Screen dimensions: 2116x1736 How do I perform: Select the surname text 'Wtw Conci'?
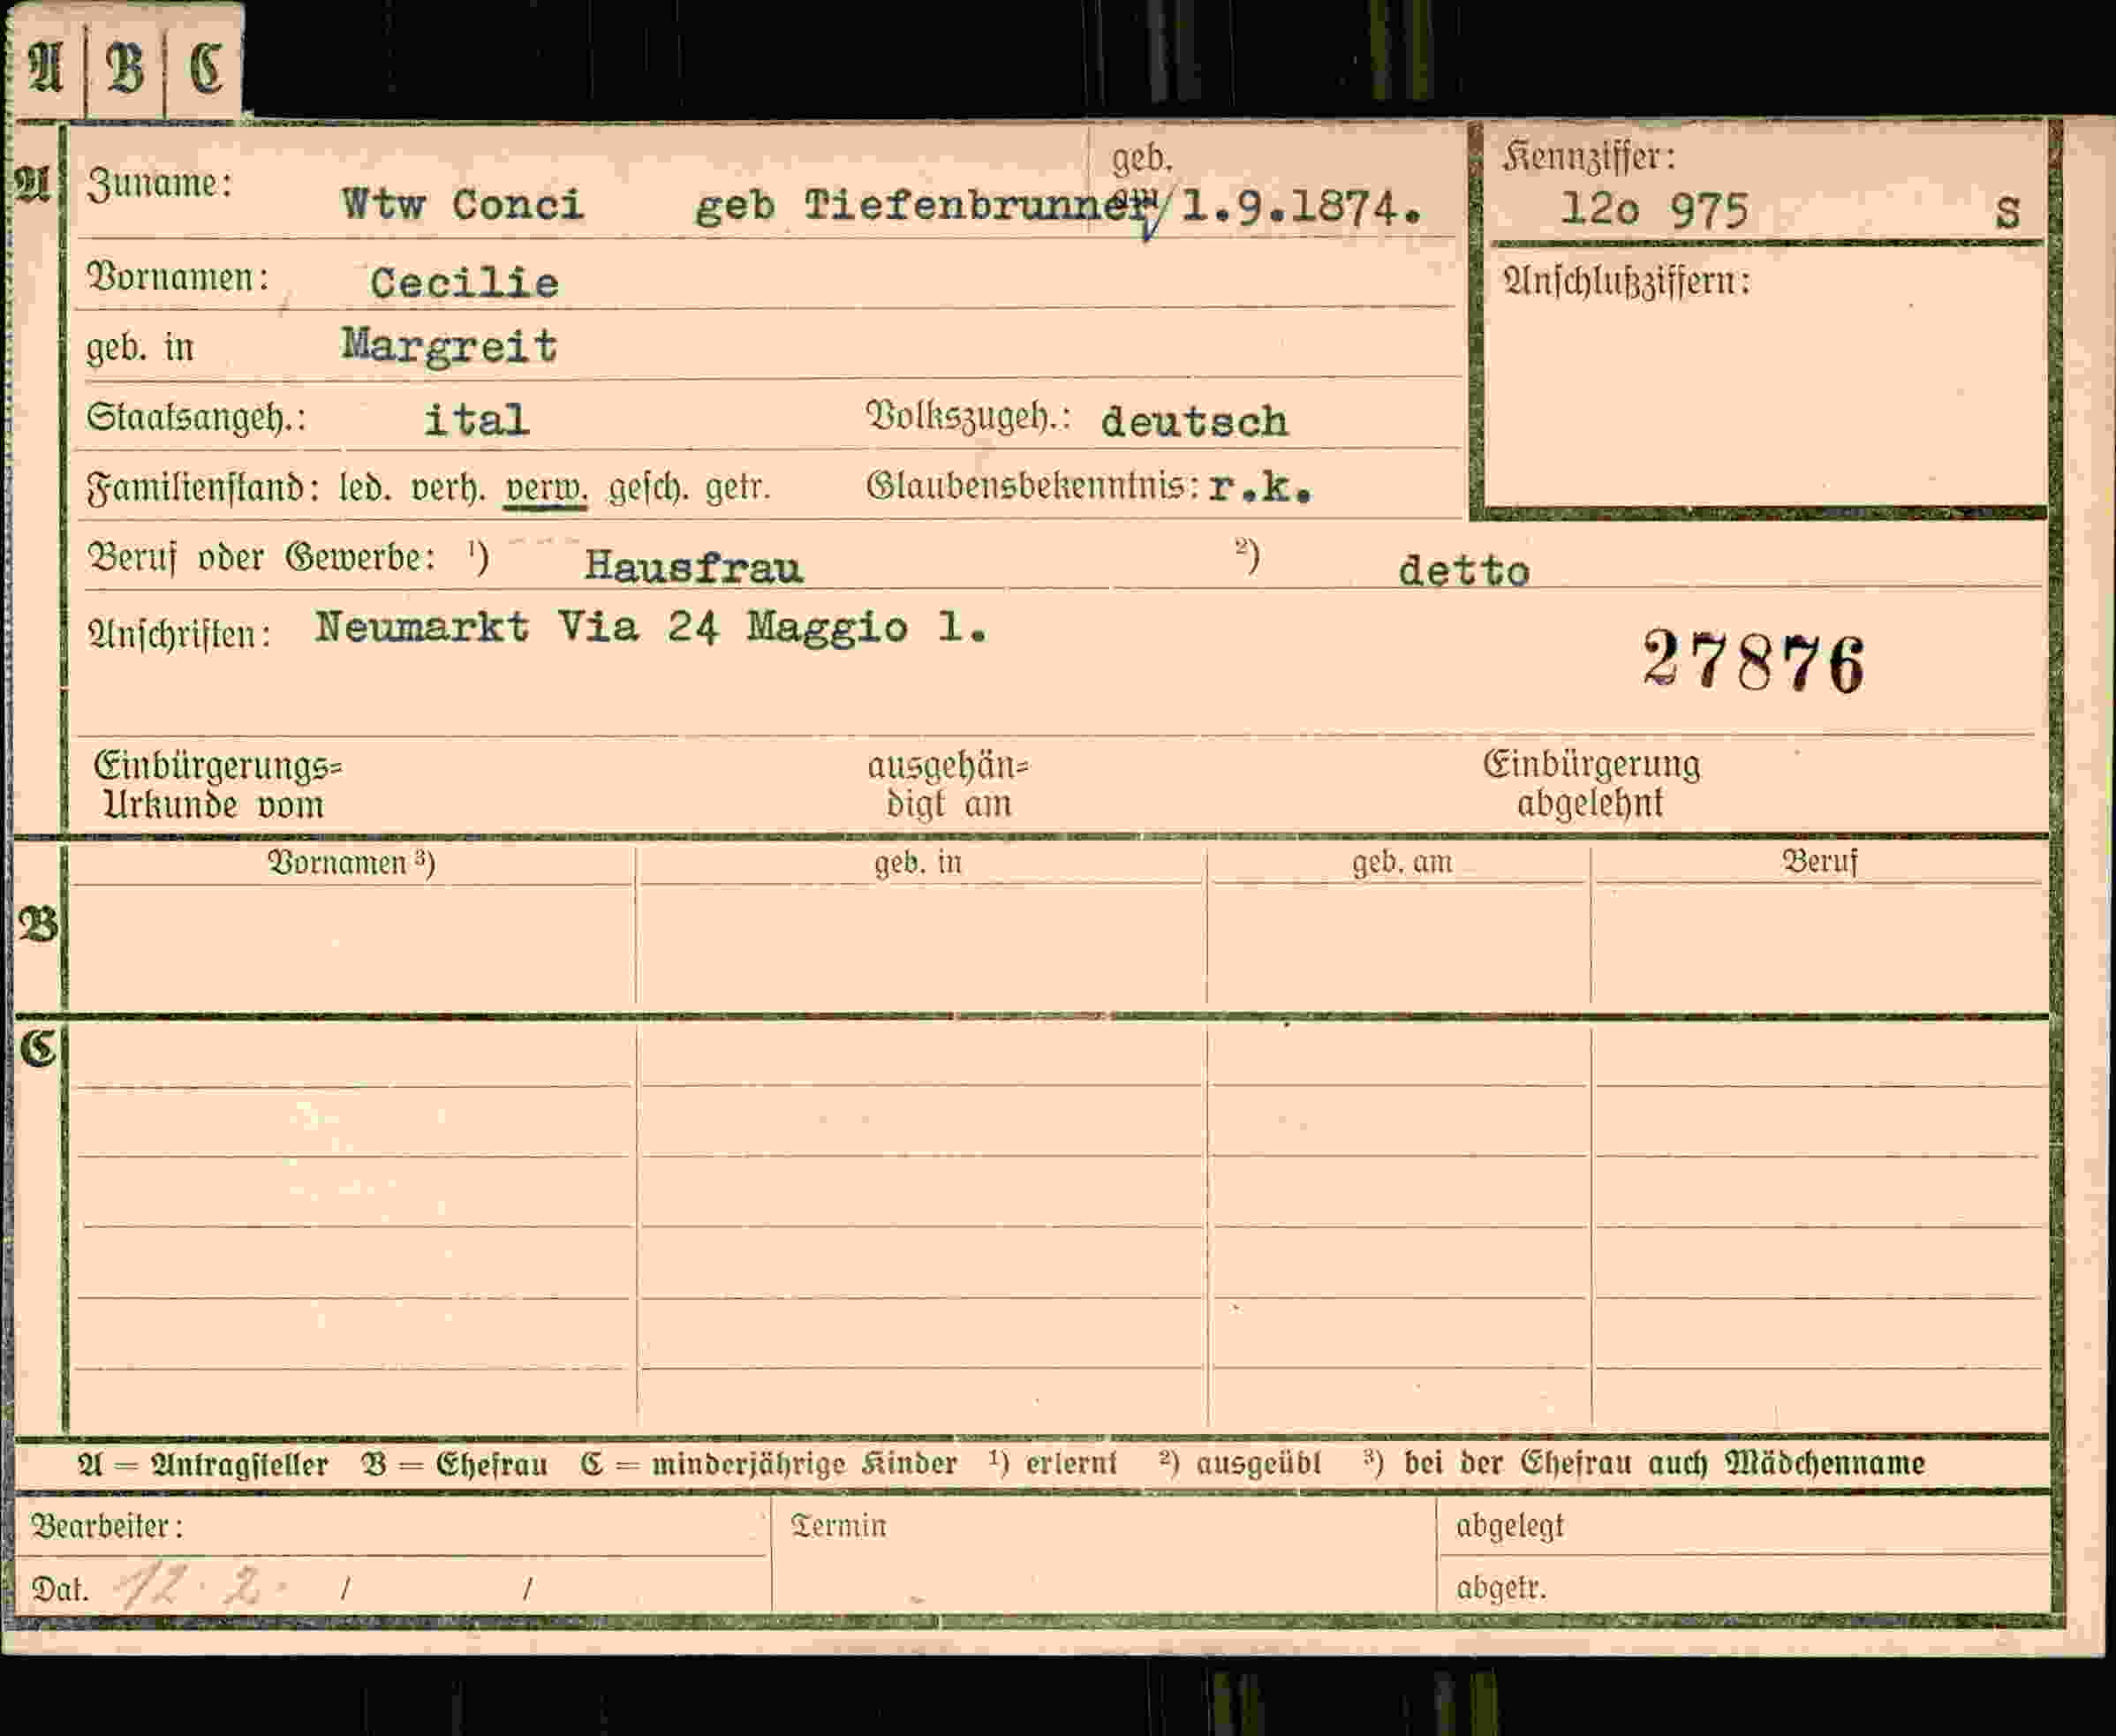pos(462,205)
